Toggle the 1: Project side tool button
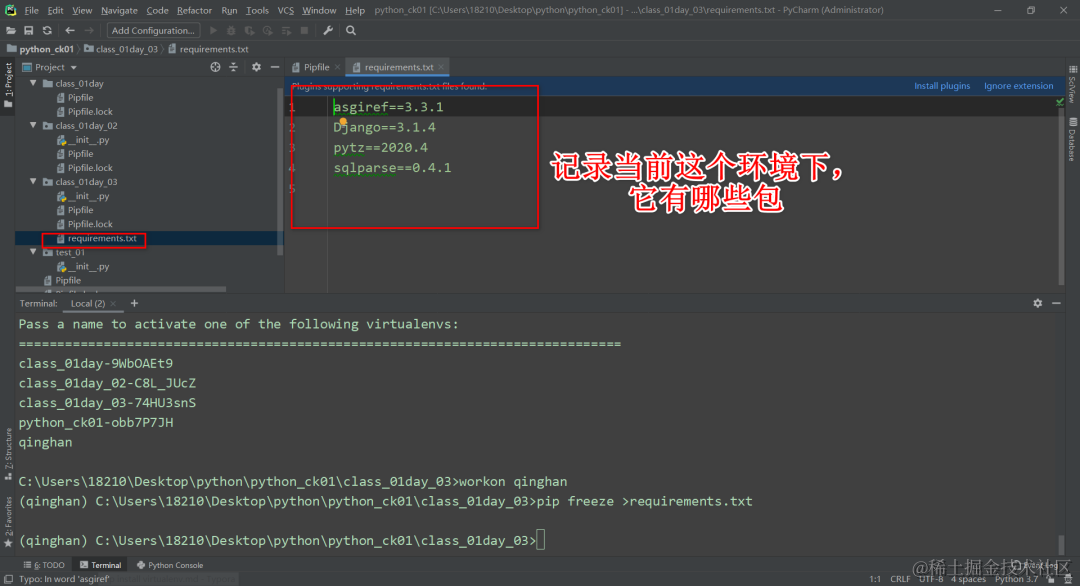This screenshot has width=1080, height=586. coord(8,85)
